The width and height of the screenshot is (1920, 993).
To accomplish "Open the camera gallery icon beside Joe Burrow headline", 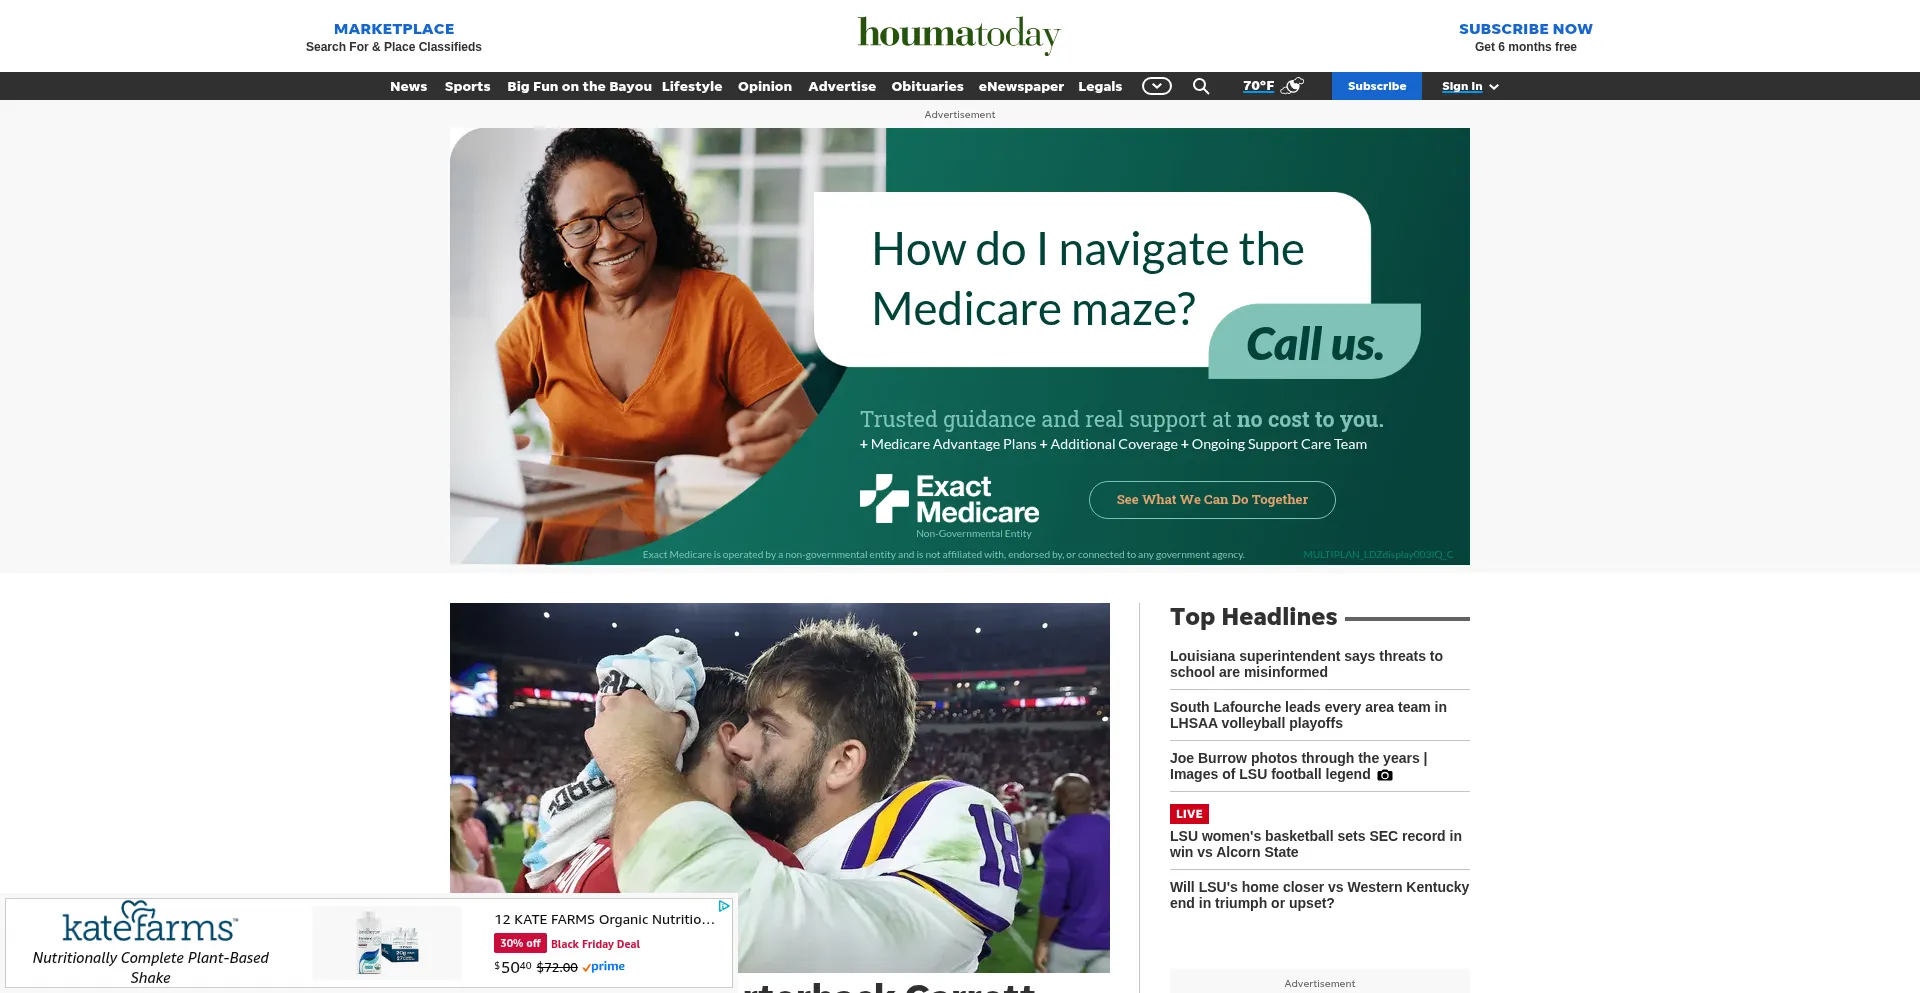I will 1385,775.
